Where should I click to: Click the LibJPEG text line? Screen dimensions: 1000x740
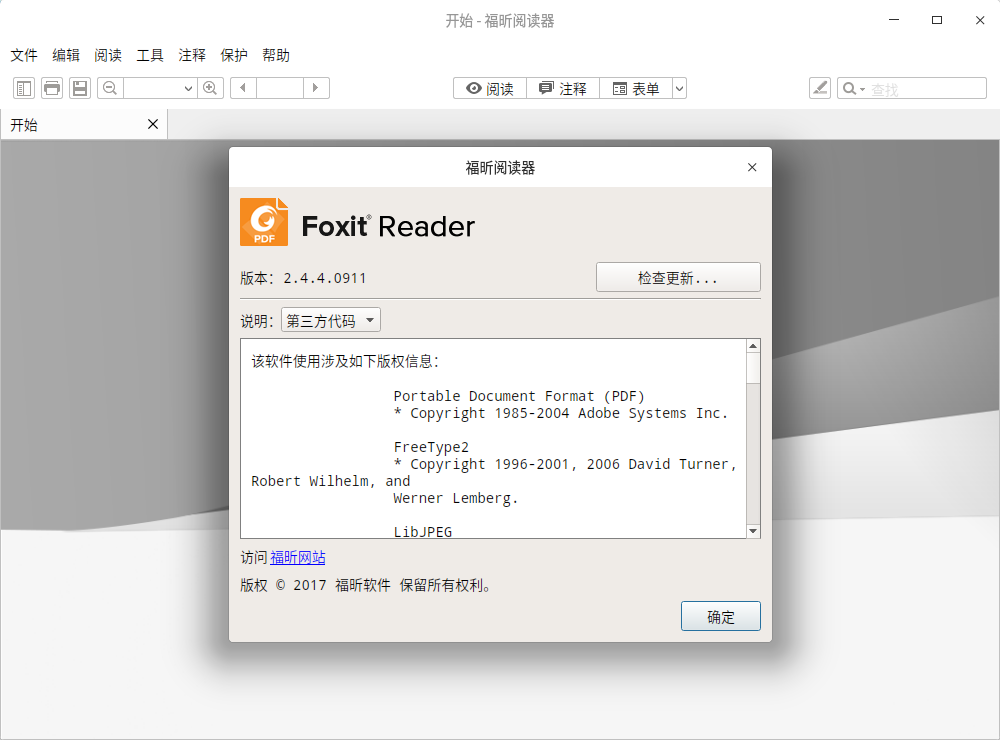pyautogui.click(x=423, y=531)
